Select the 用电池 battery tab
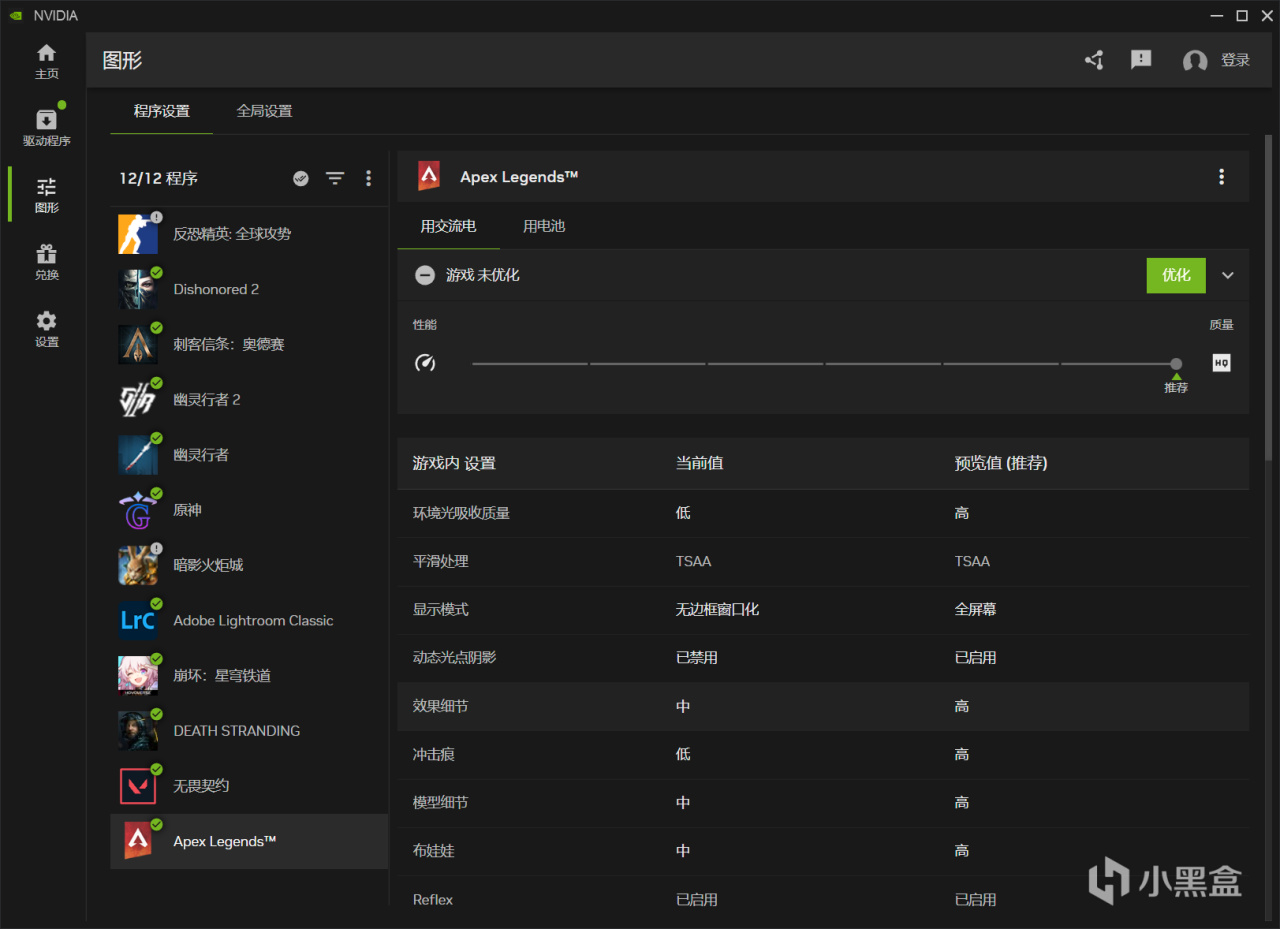1280x929 pixels. tap(544, 226)
